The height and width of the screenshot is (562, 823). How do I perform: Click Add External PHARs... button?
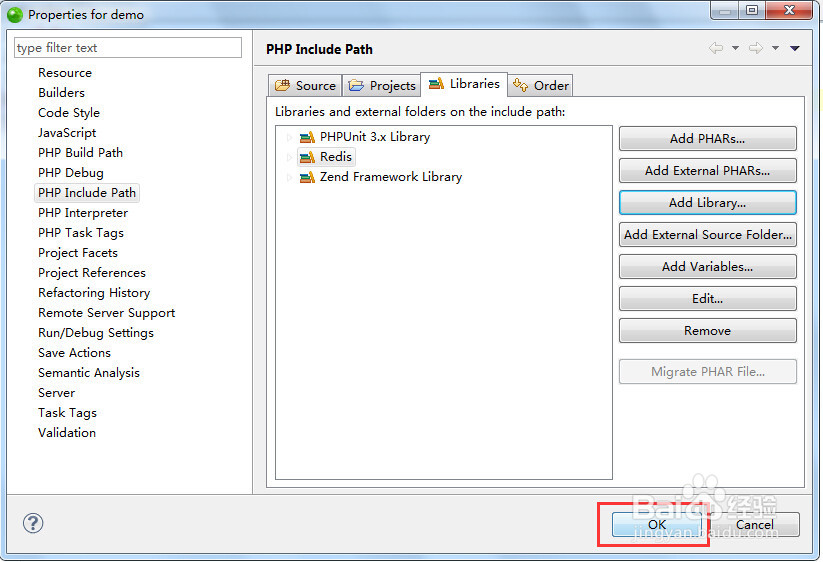click(708, 171)
